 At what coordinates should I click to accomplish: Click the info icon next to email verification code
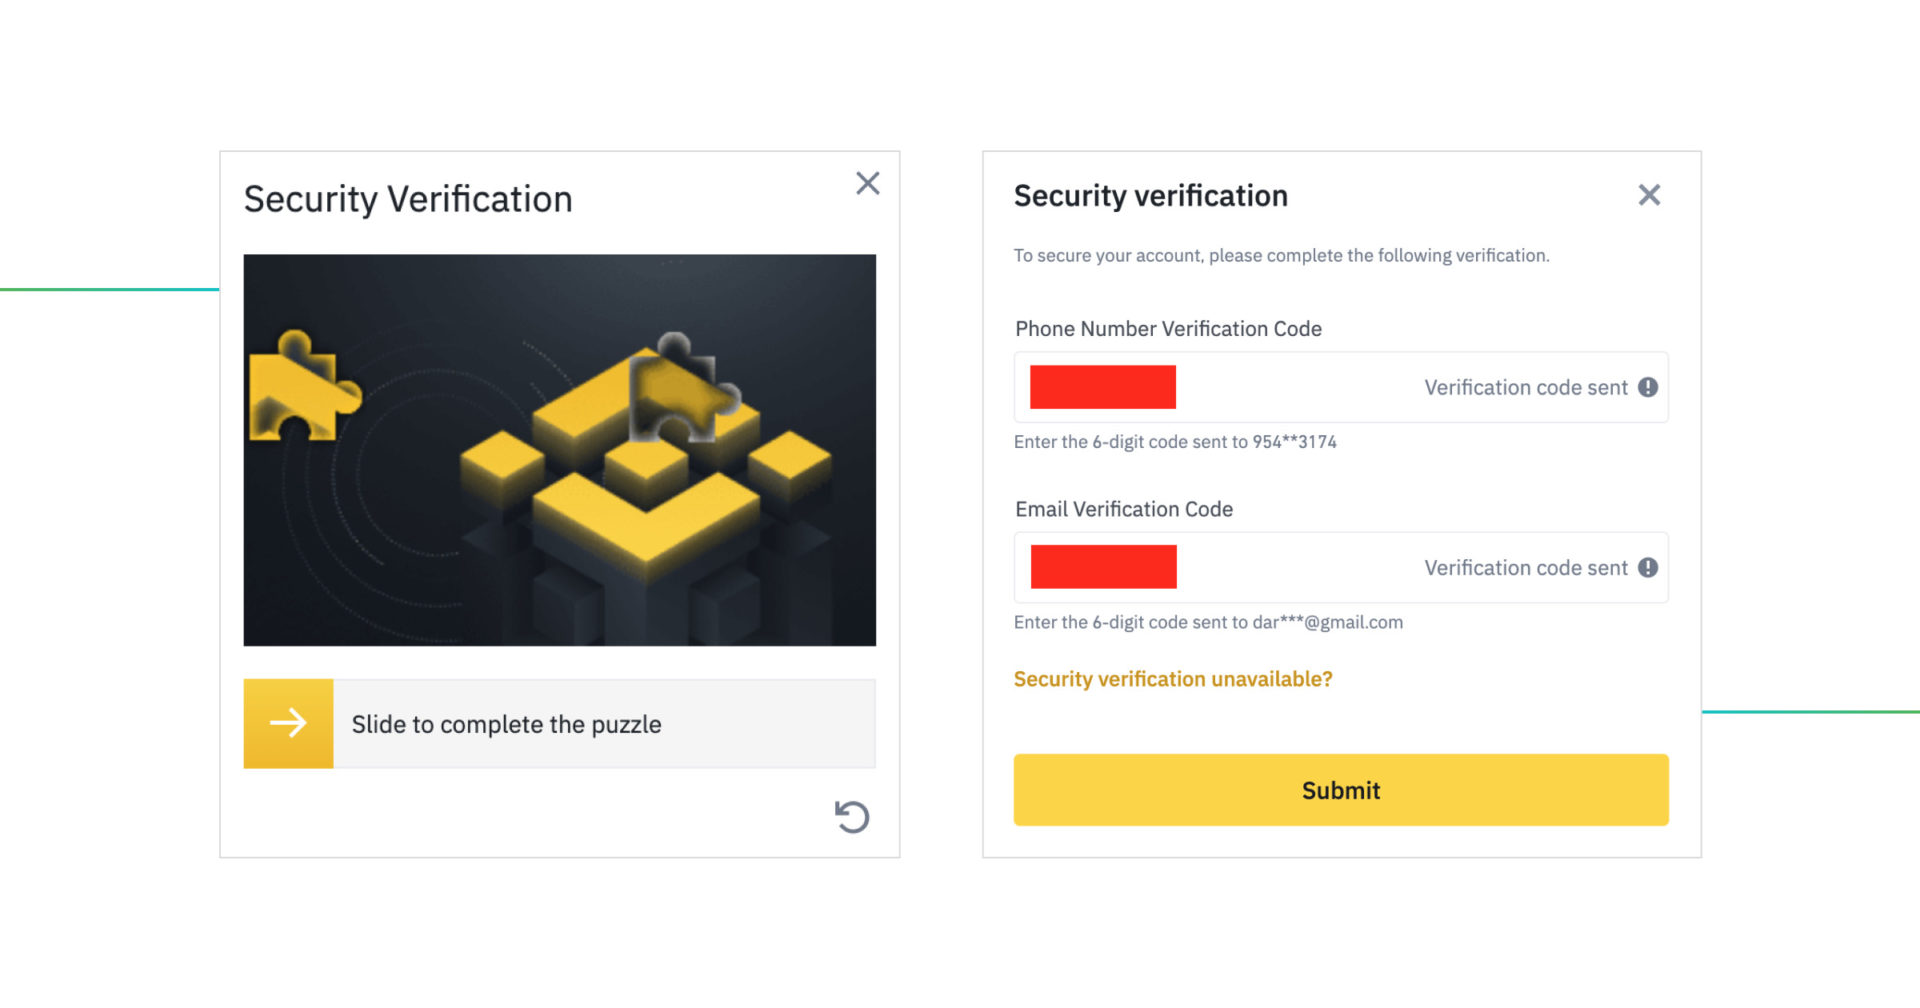pyautogui.click(x=1647, y=567)
